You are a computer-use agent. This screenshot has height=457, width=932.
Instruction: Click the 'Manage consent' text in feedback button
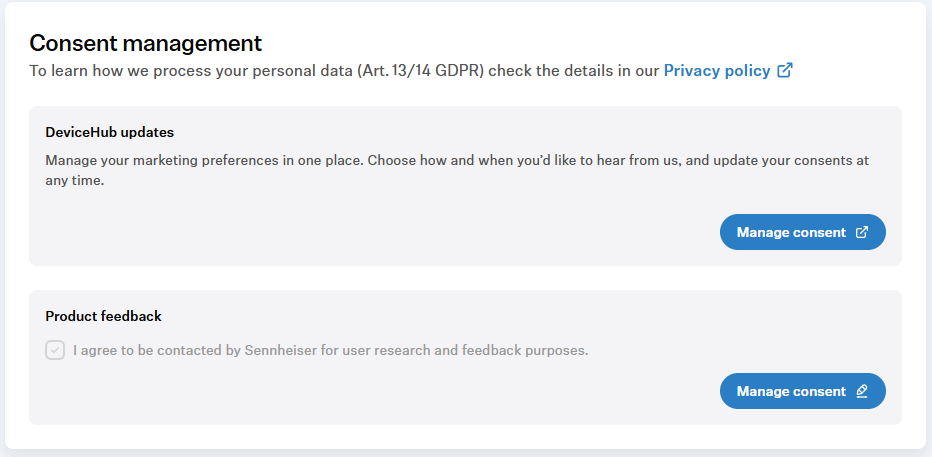pos(791,391)
